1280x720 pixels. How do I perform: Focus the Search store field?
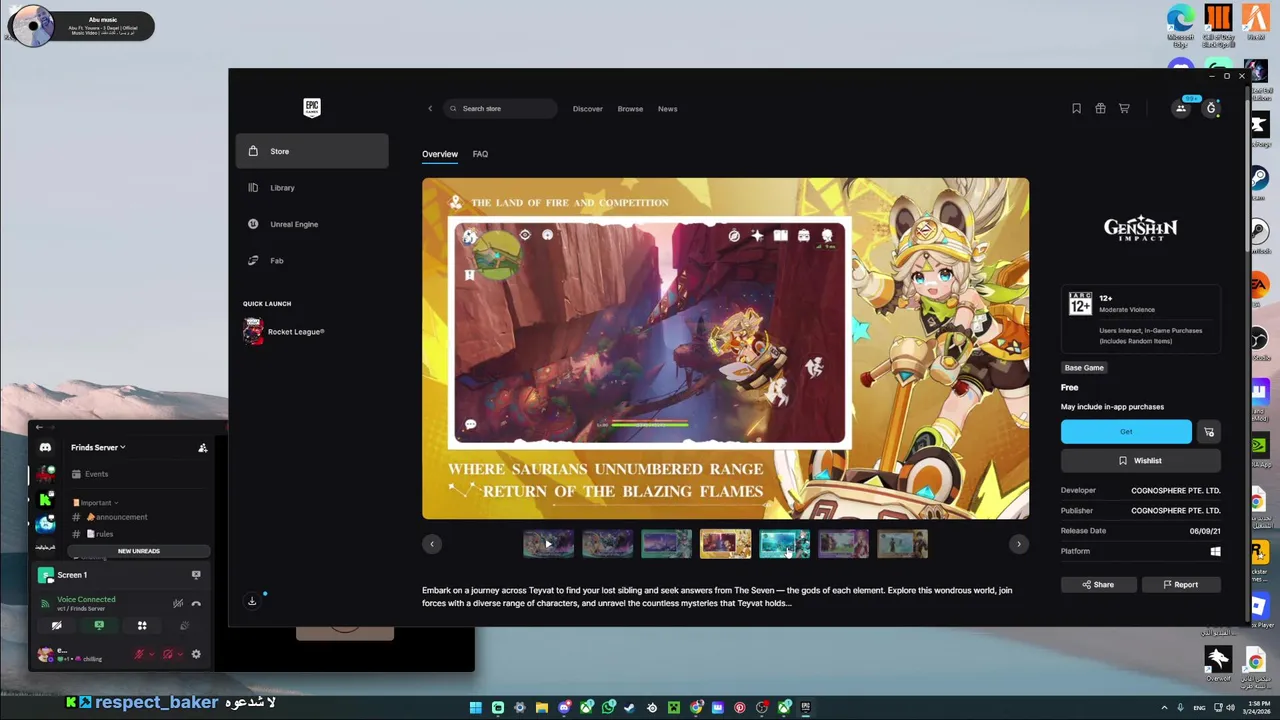pyautogui.click(x=499, y=108)
